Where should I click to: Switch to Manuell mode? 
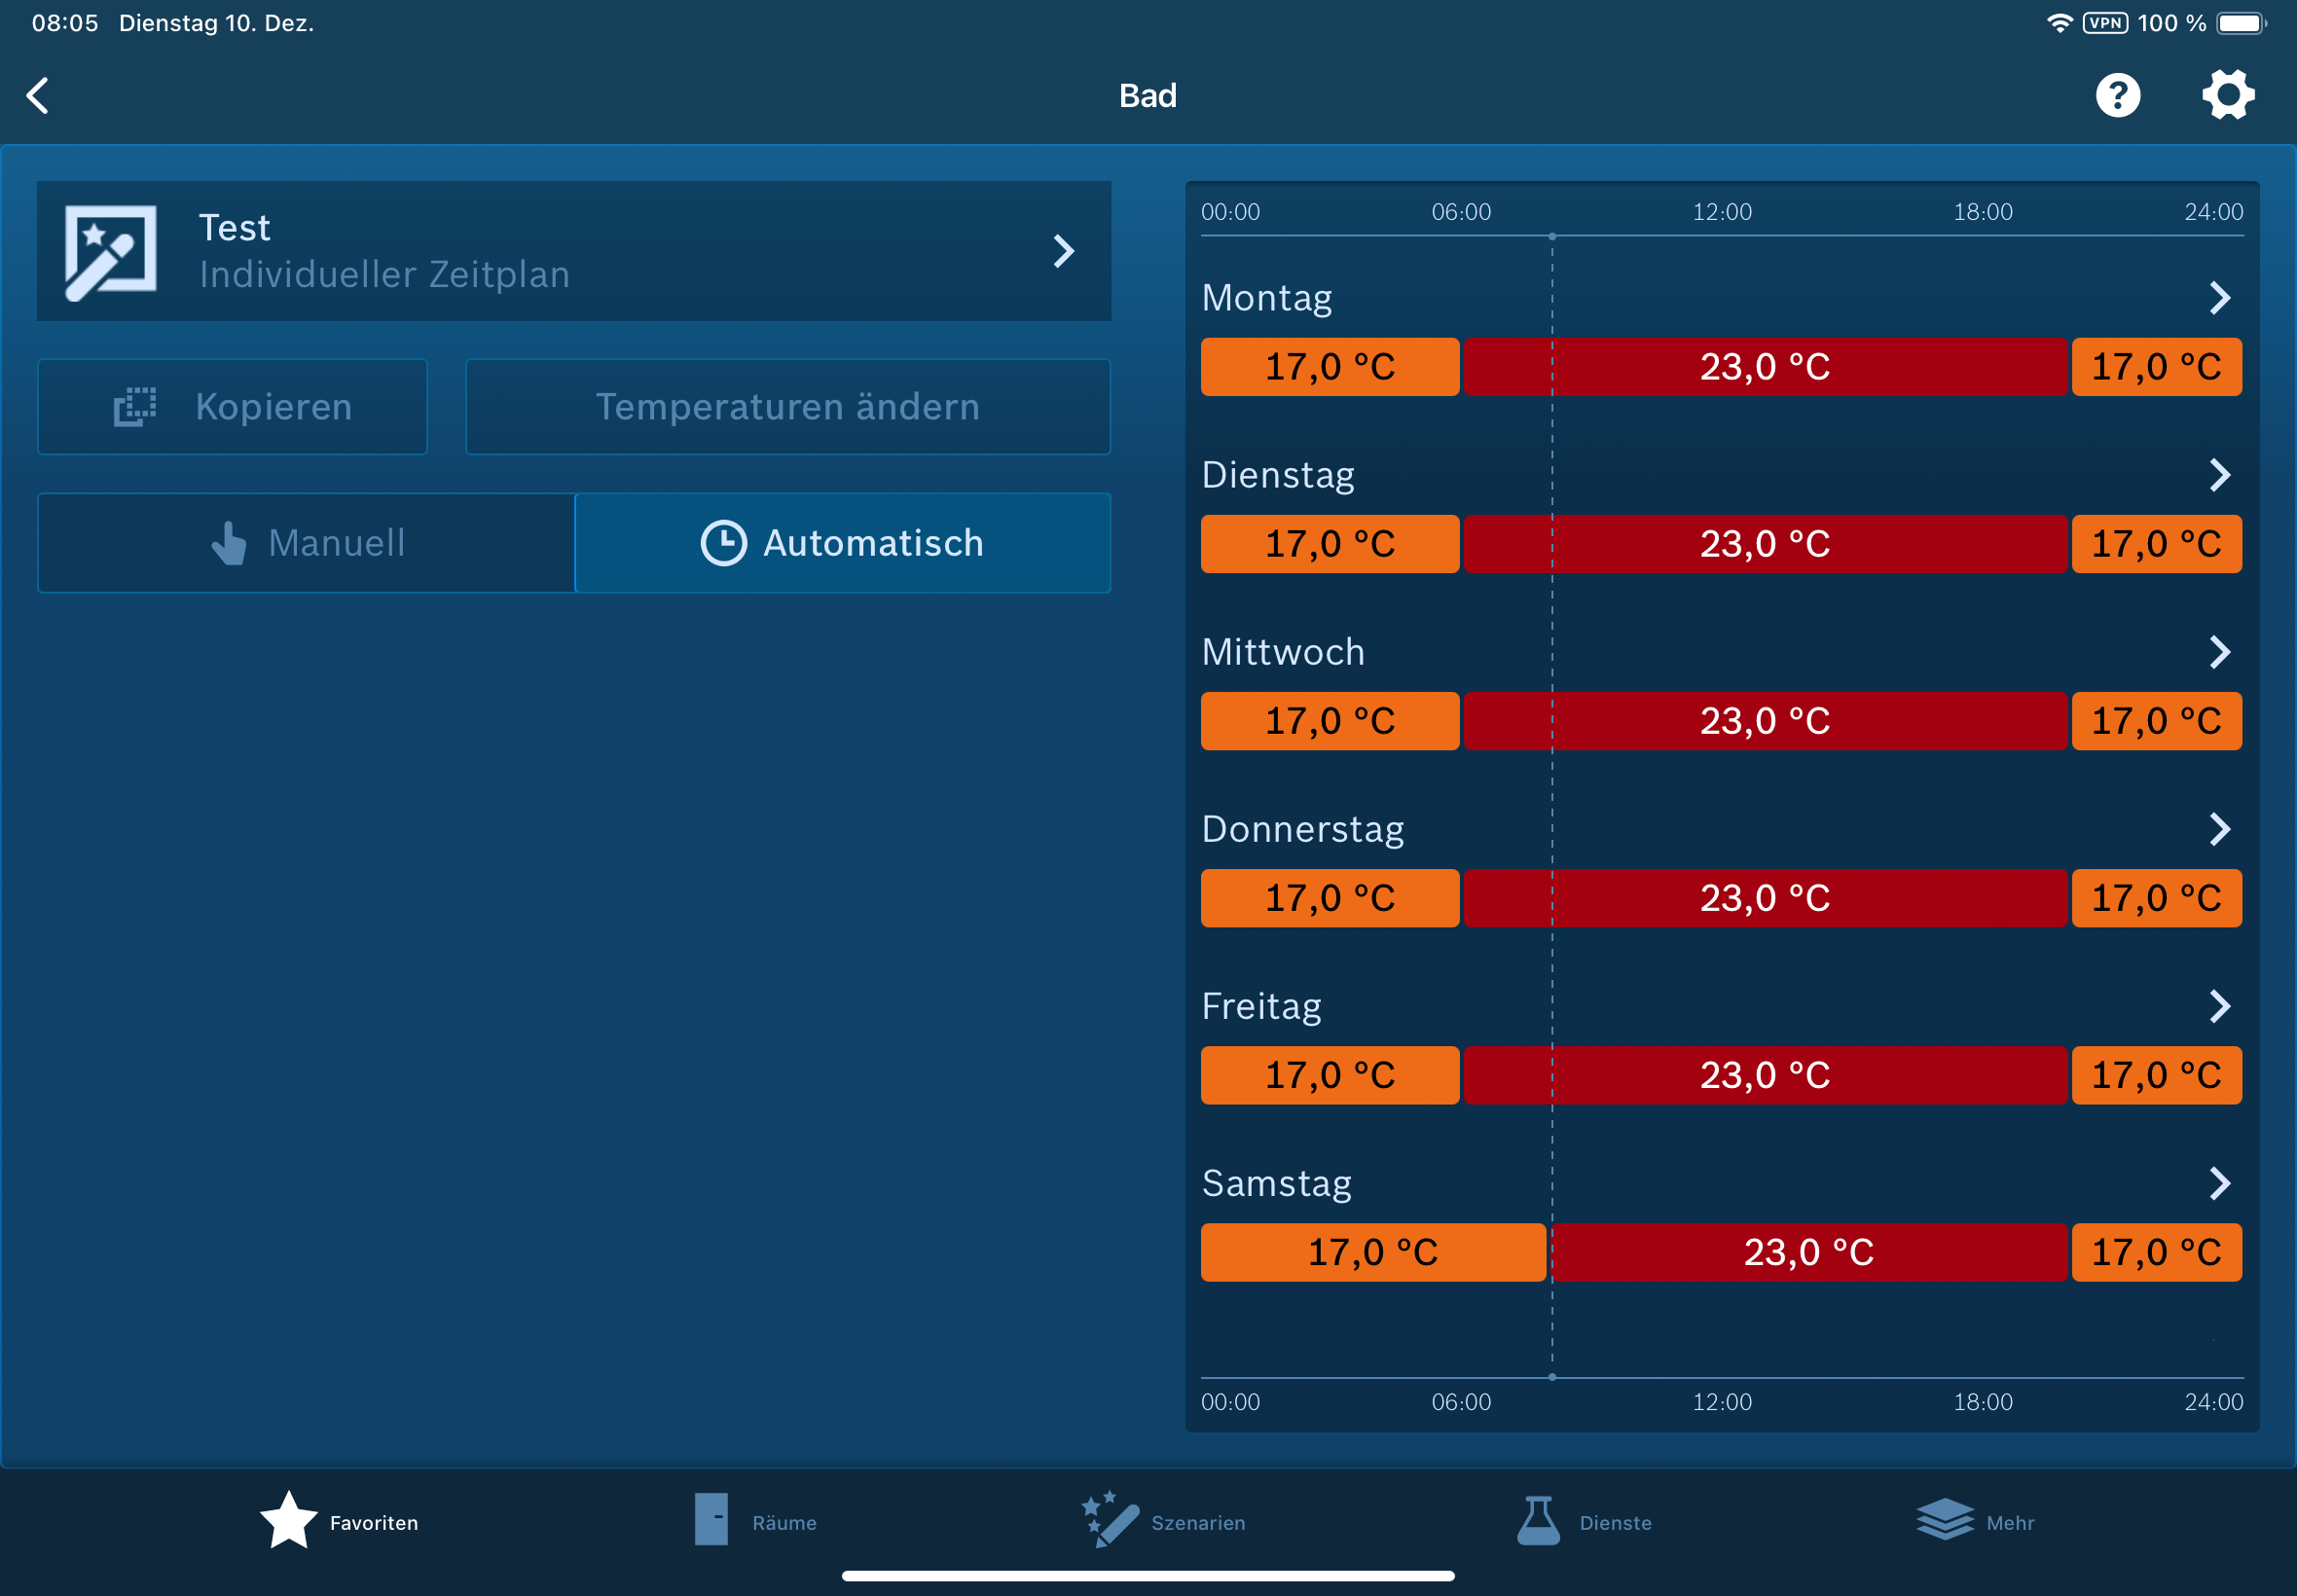[307, 543]
